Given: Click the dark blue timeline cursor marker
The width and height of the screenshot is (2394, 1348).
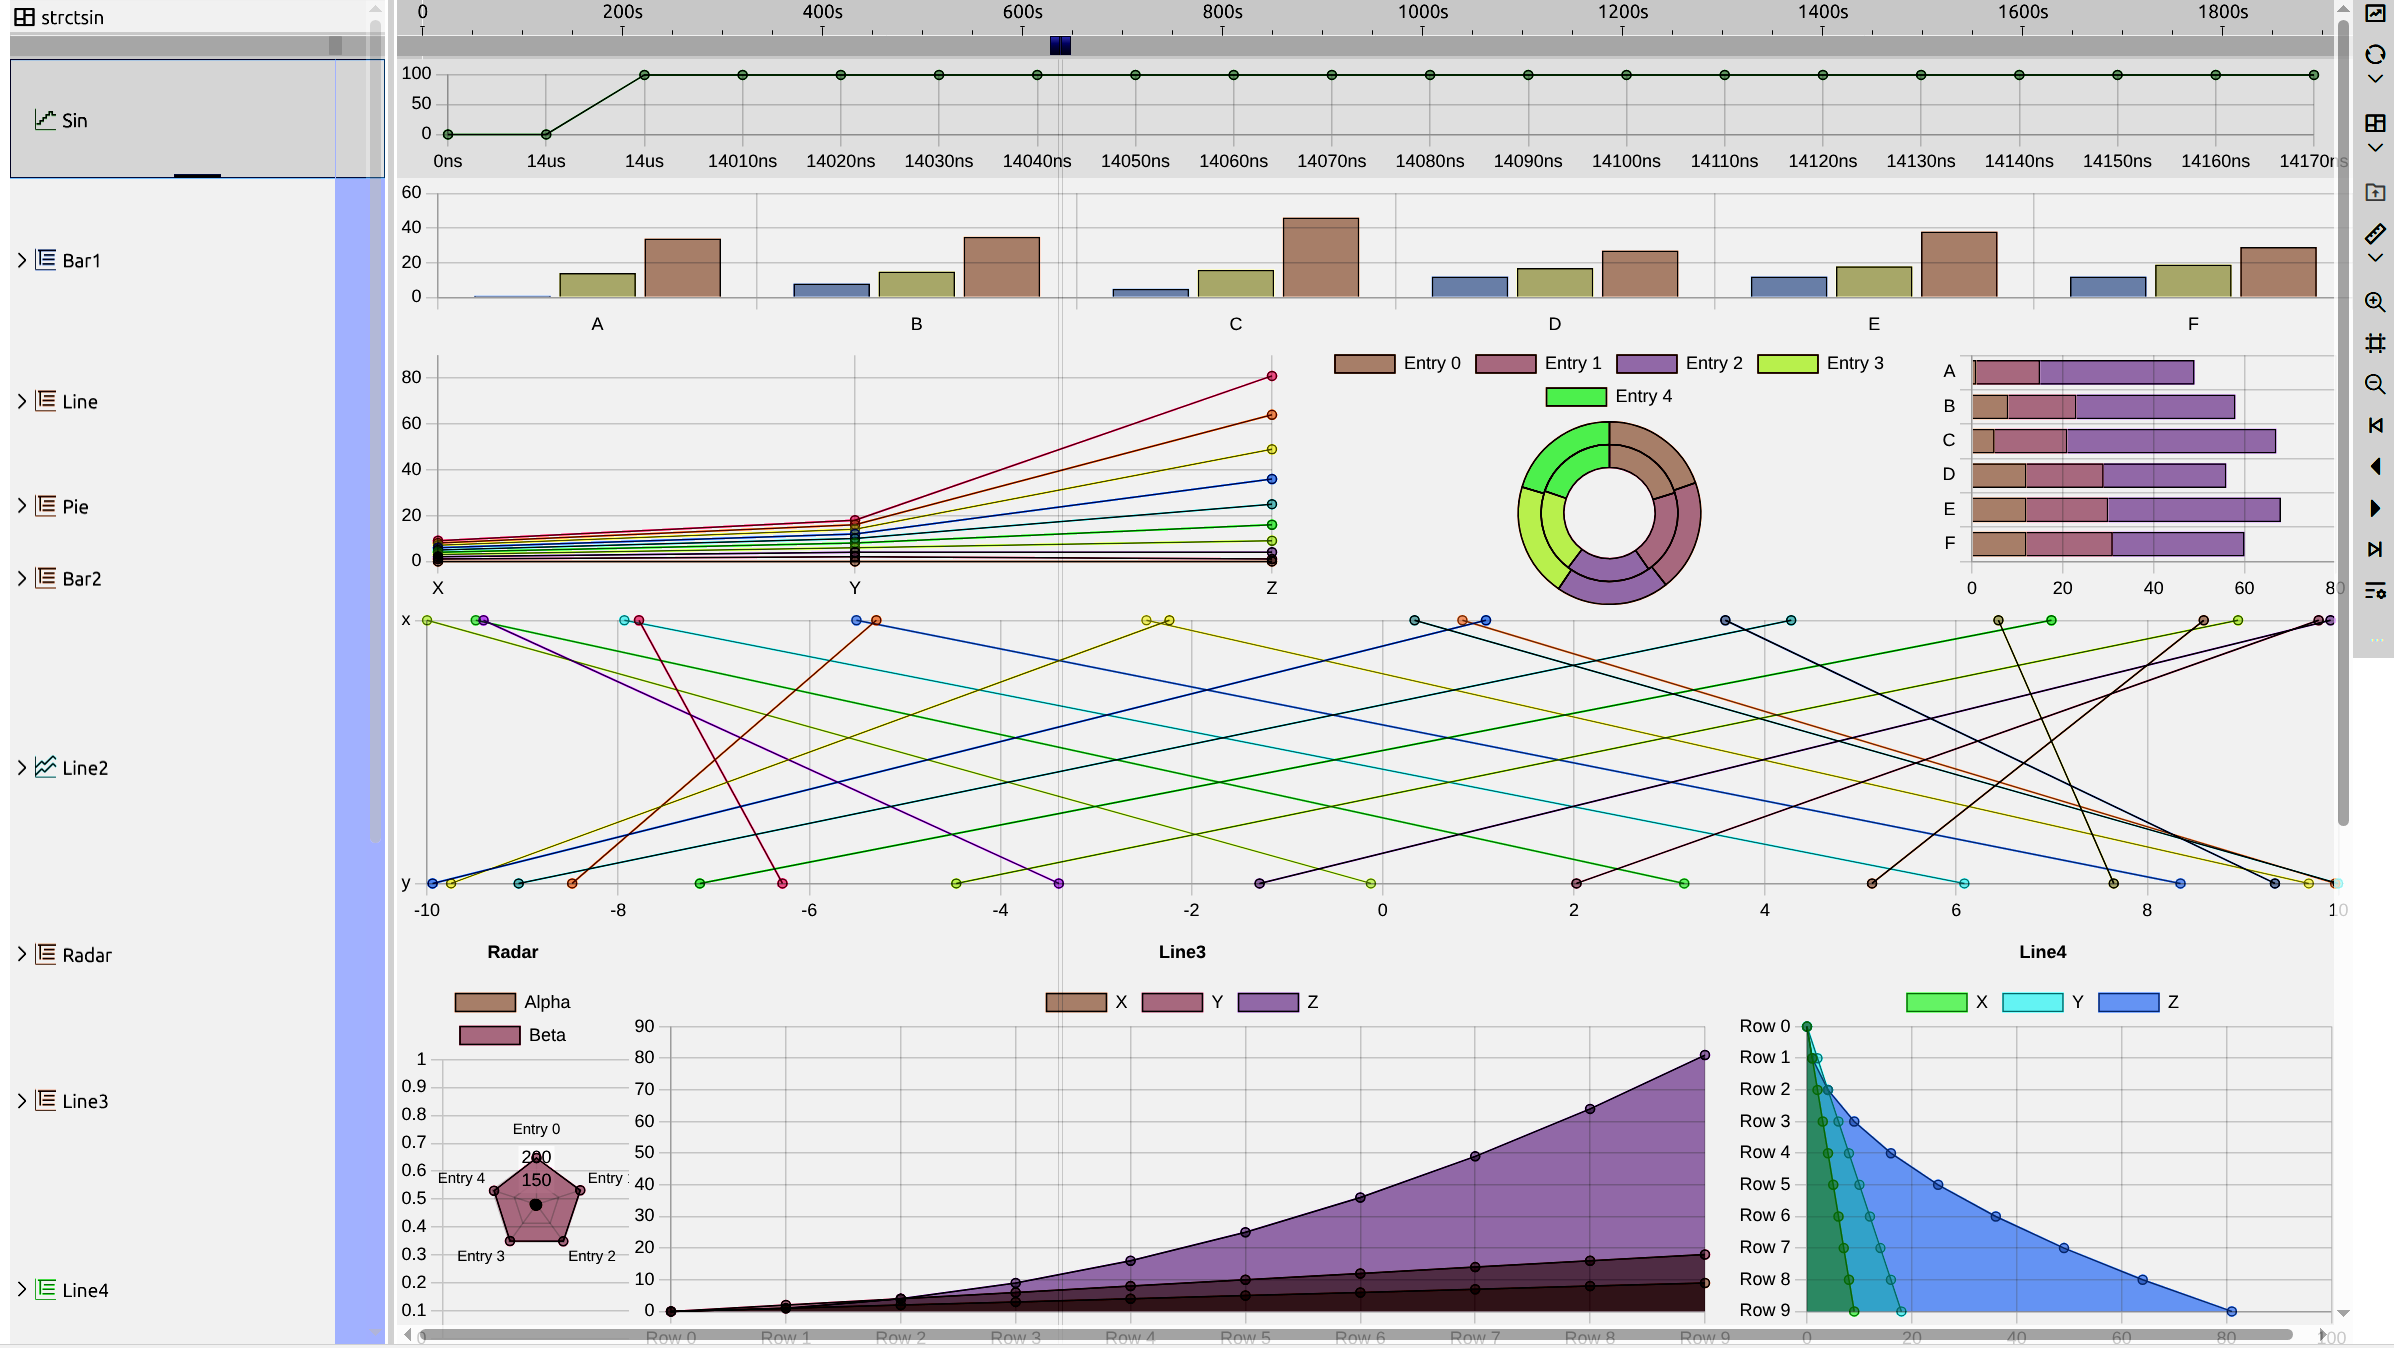Looking at the screenshot, I should point(1060,45).
